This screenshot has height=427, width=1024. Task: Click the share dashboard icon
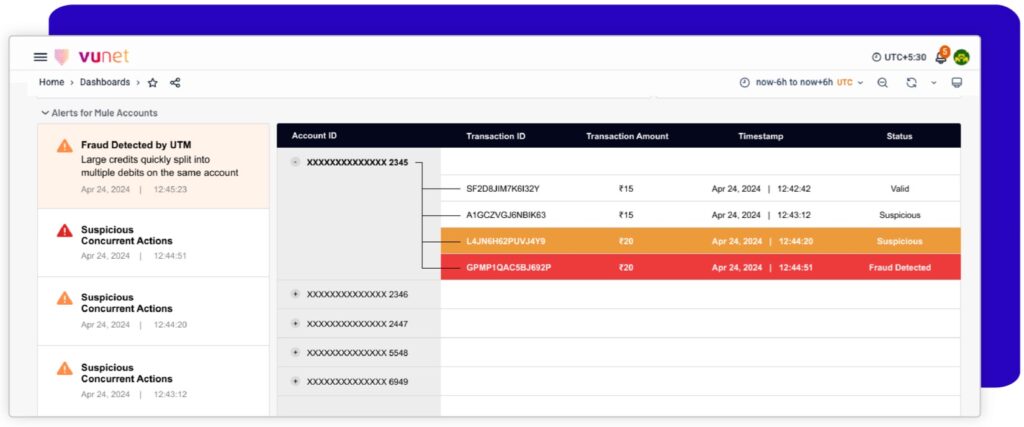[x=175, y=83]
